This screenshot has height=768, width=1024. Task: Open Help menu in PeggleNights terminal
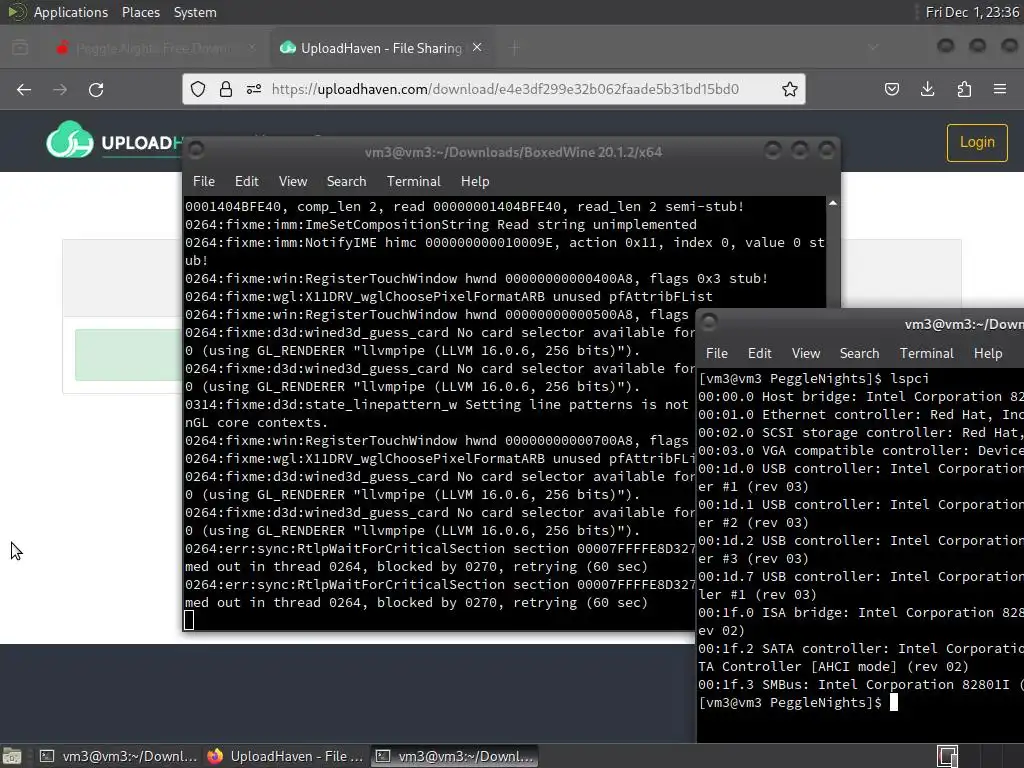click(988, 353)
